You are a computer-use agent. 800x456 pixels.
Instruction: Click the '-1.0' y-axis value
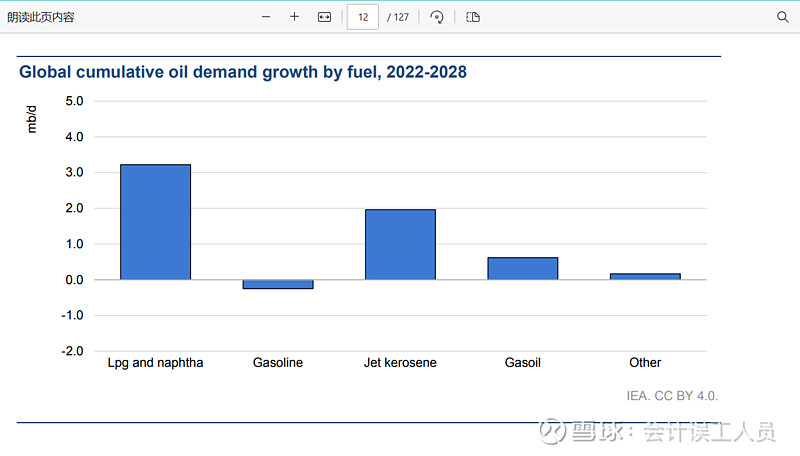(72, 315)
